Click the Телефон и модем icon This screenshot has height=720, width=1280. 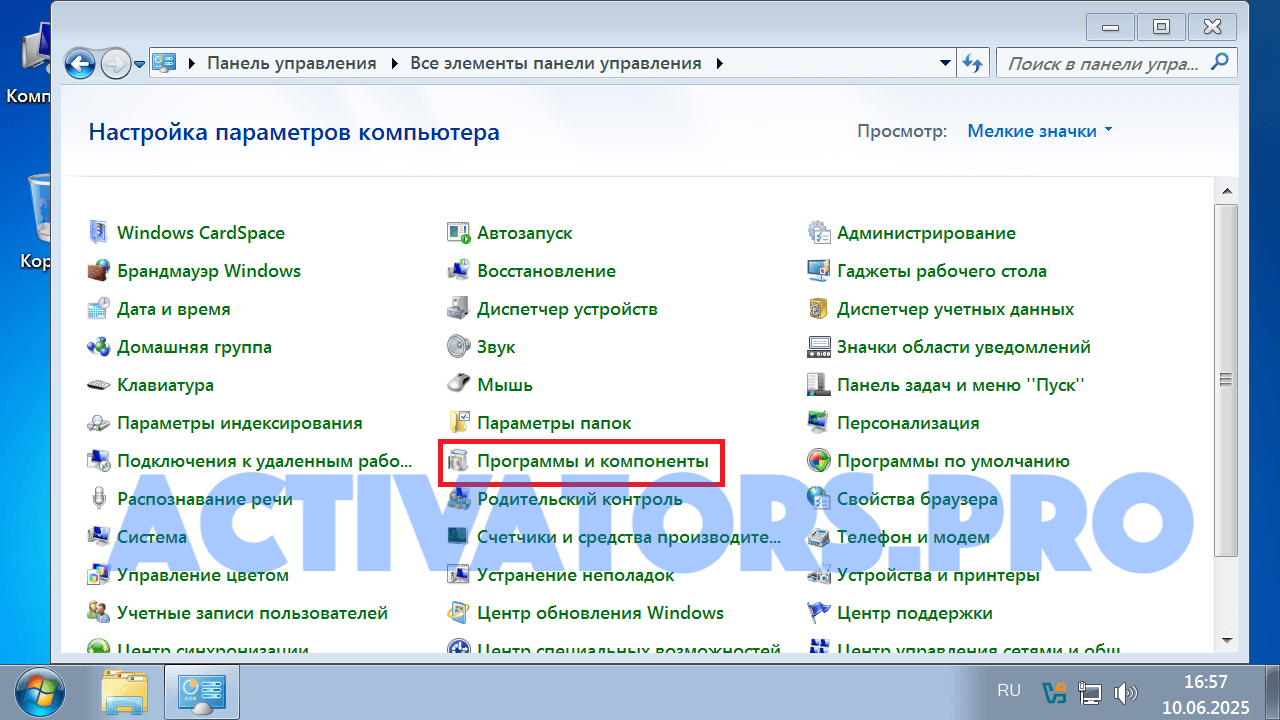[818, 537]
